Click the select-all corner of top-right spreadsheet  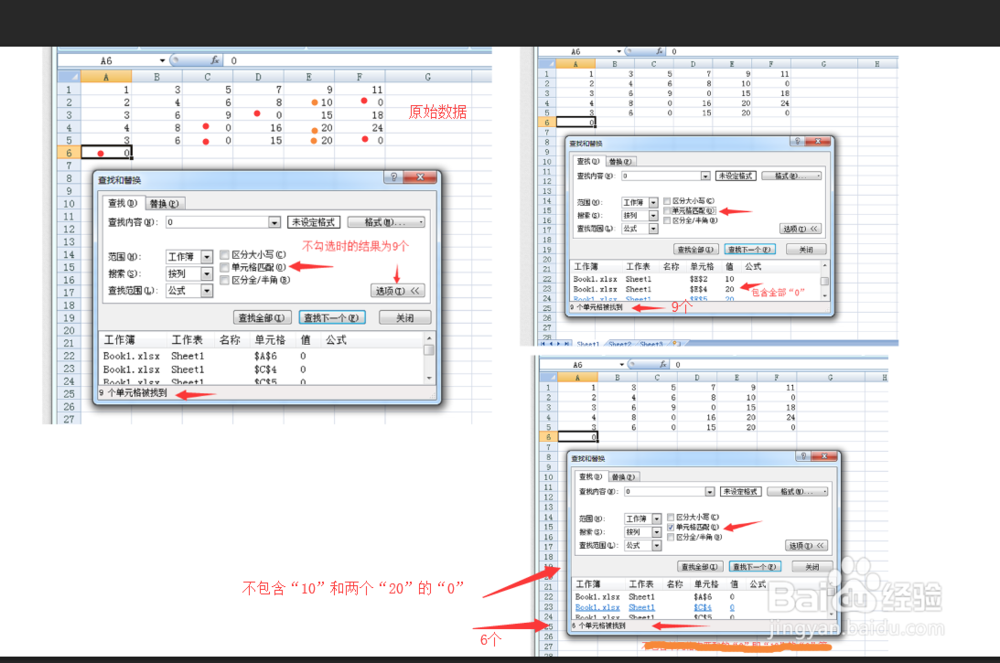[547, 64]
